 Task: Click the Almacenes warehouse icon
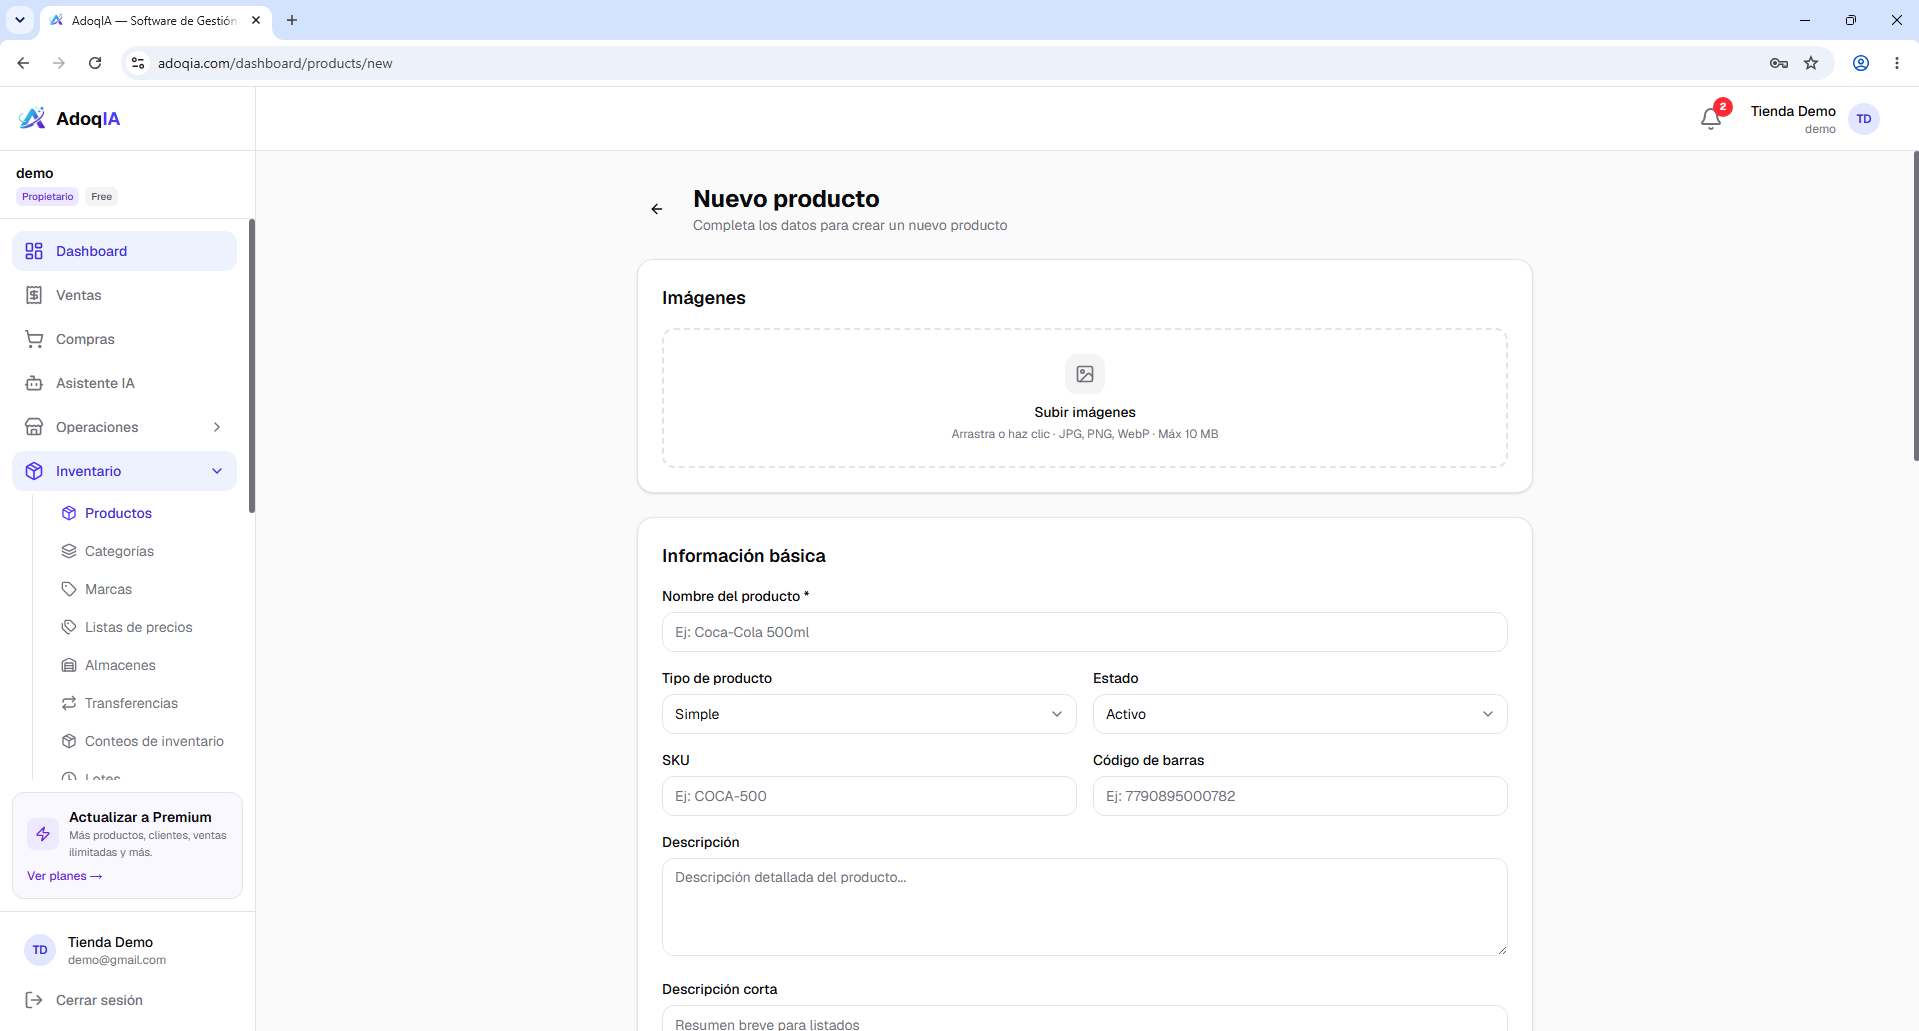coord(69,665)
